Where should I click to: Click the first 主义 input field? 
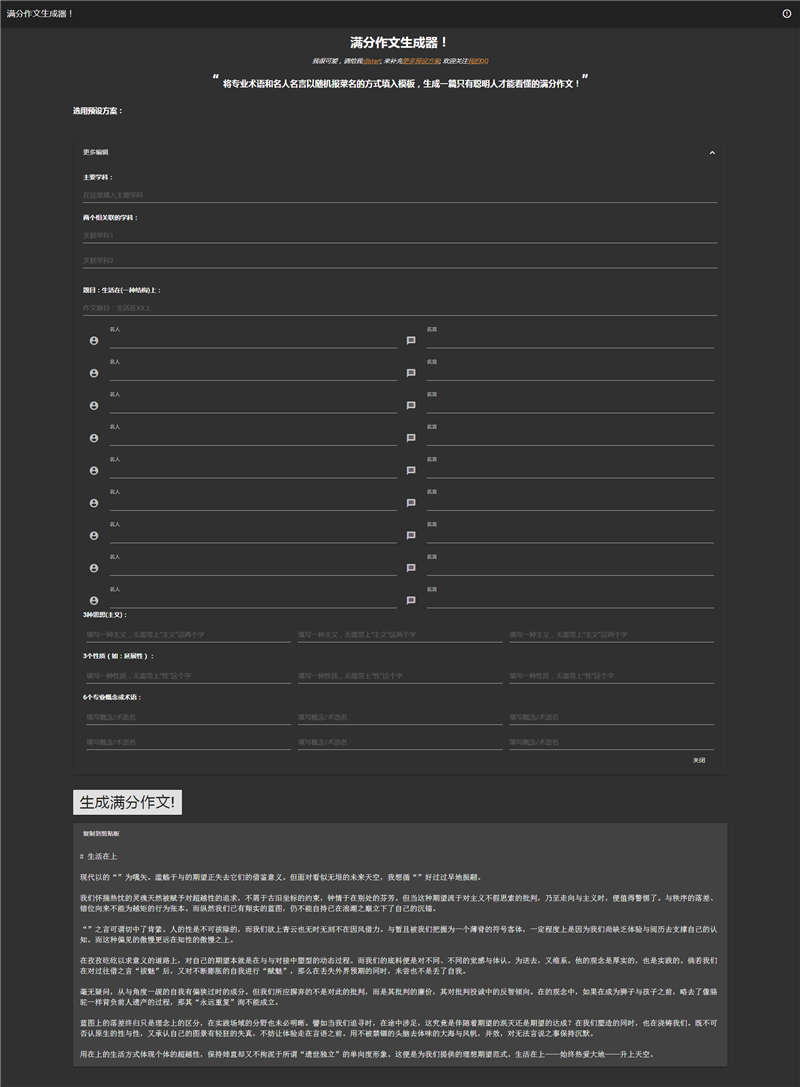point(186,635)
